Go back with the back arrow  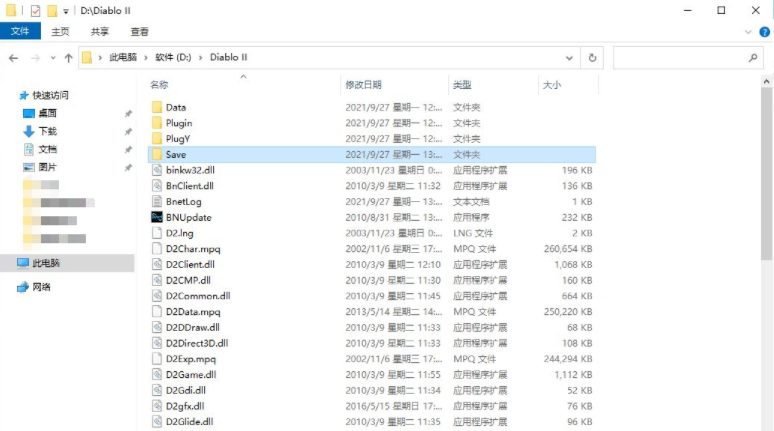[13, 58]
